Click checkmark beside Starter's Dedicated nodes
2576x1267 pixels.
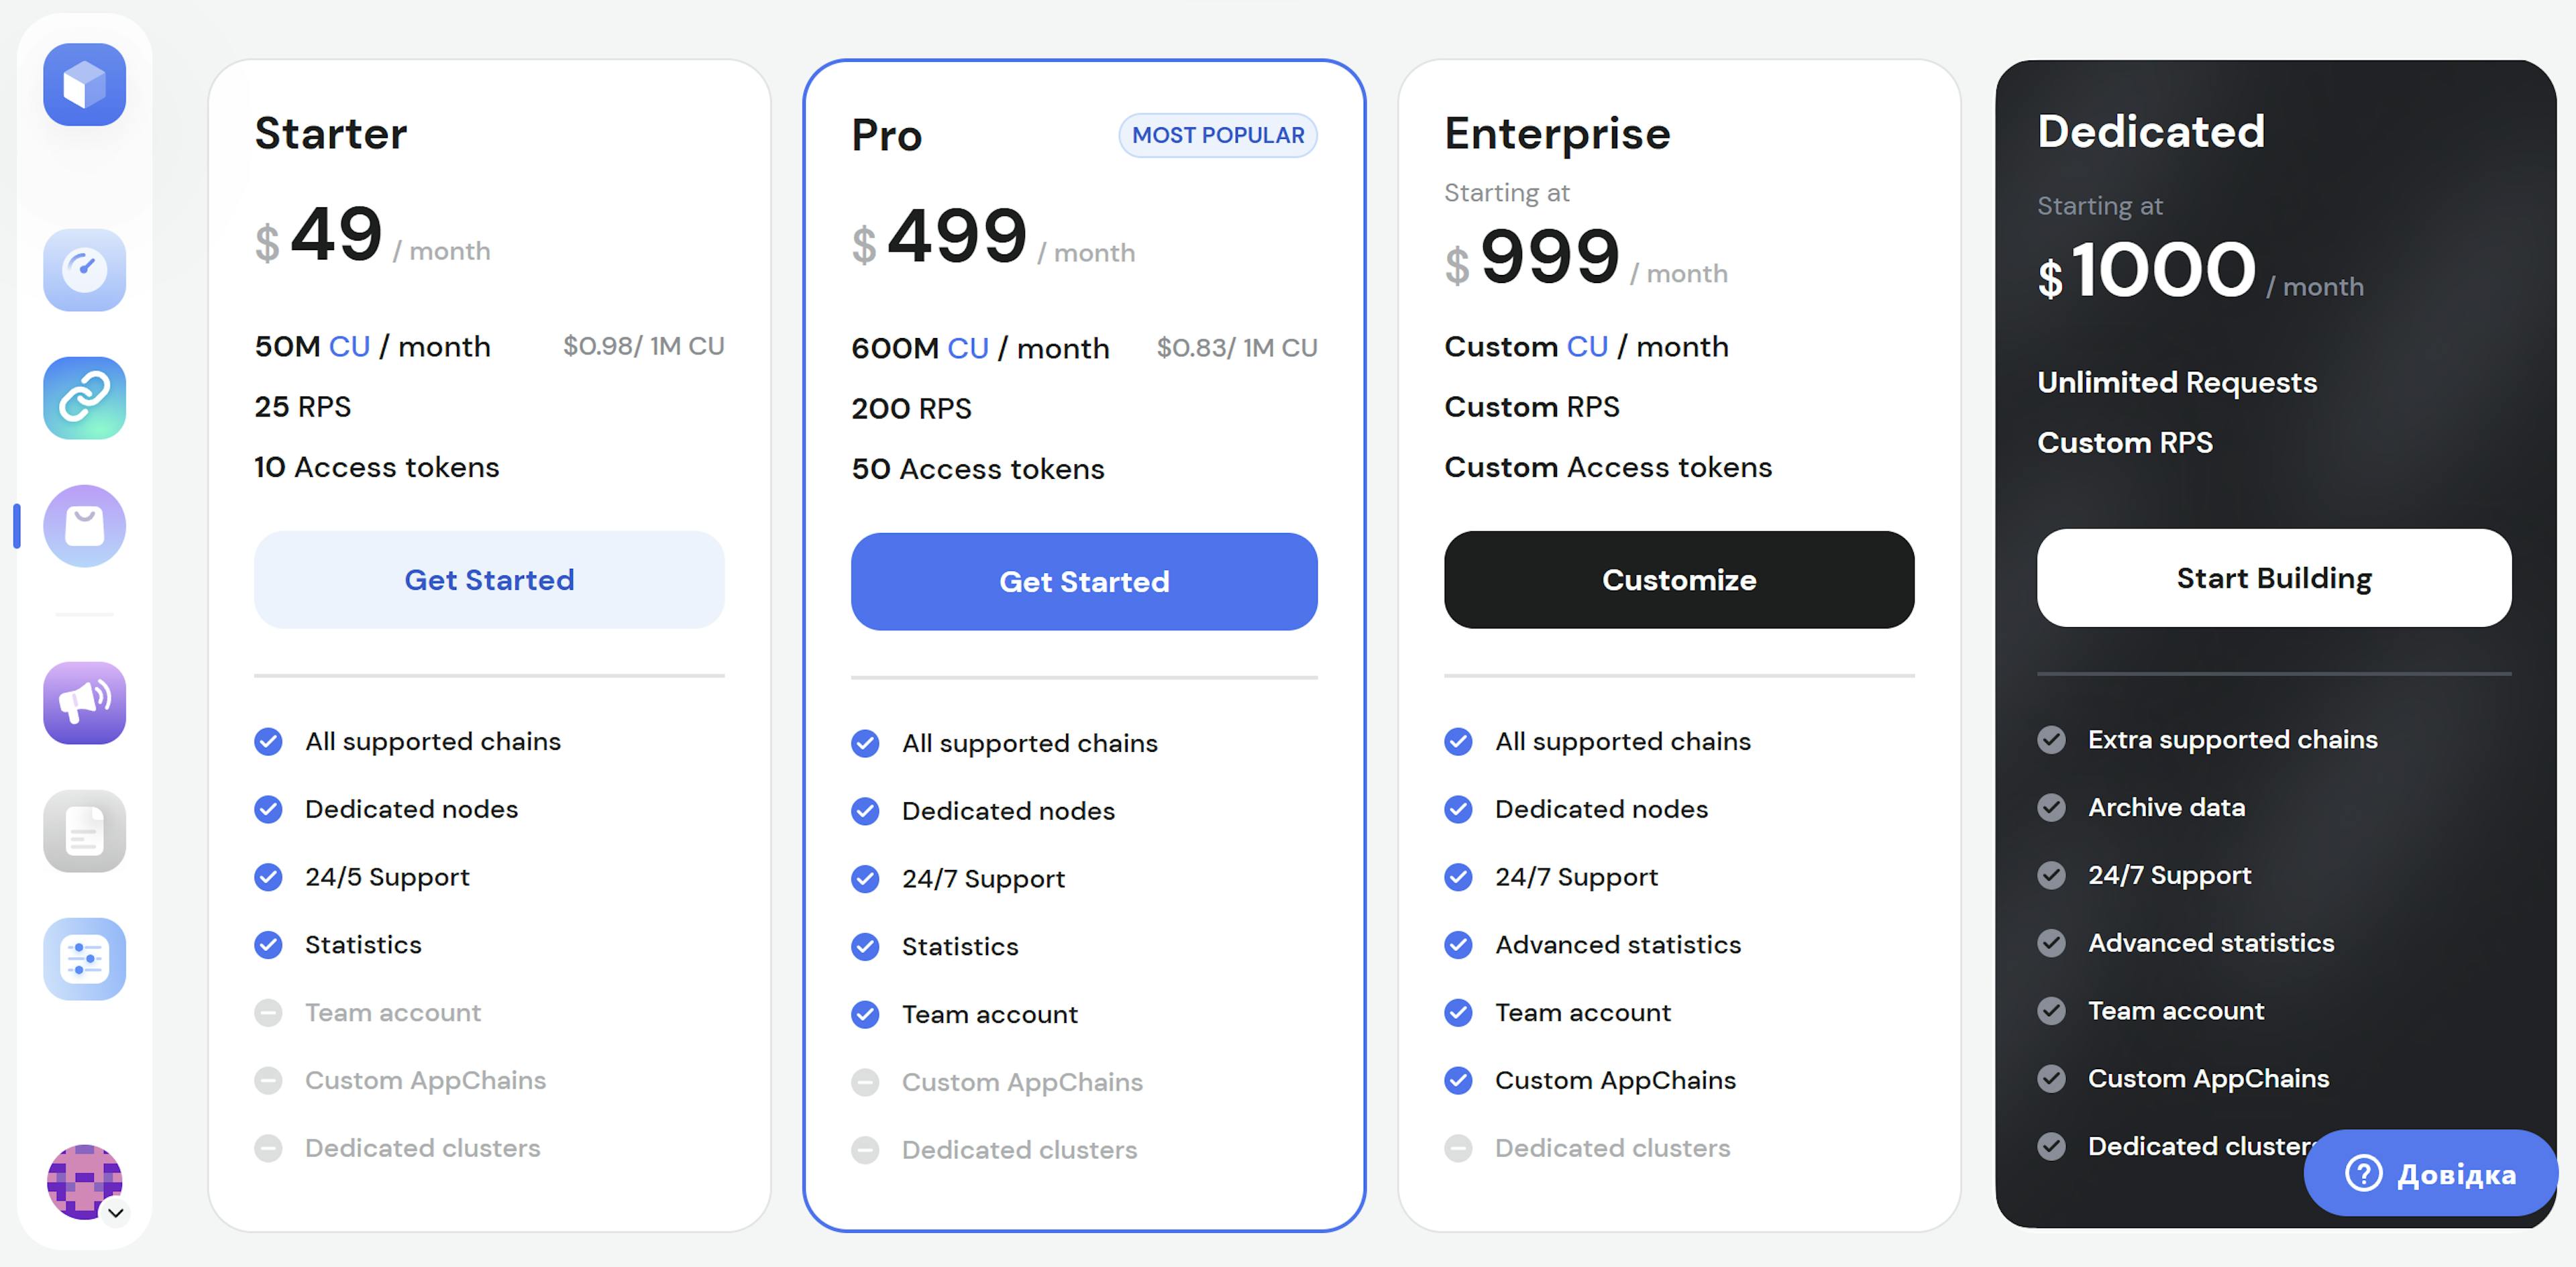pyautogui.click(x=268, y=809)
